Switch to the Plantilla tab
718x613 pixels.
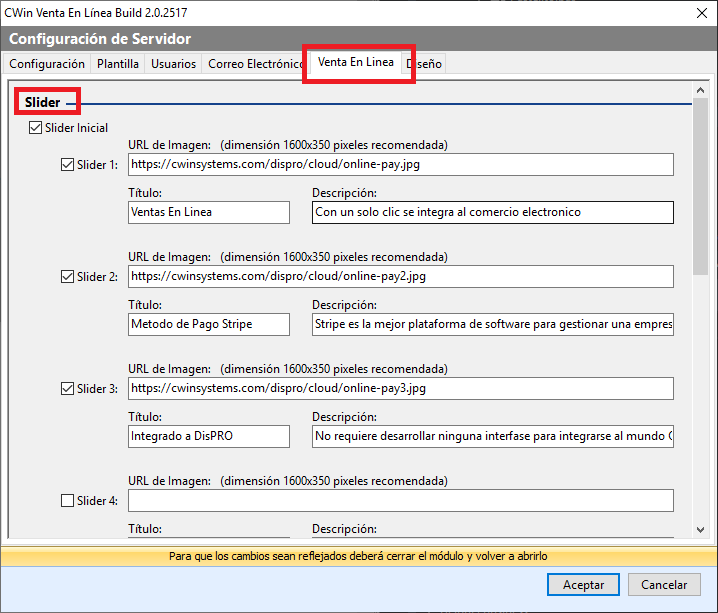(x=118, y=64)
